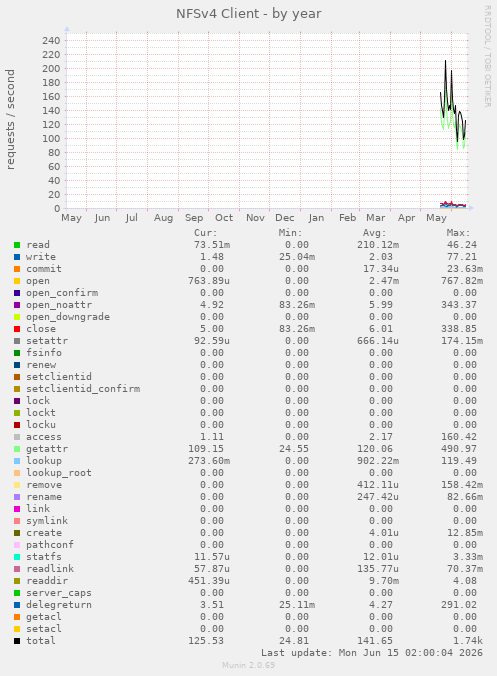The width and height of the screenshot is (497, 676).
Task: Click the fsinfo legend label
Action: [x=44, y=353]
